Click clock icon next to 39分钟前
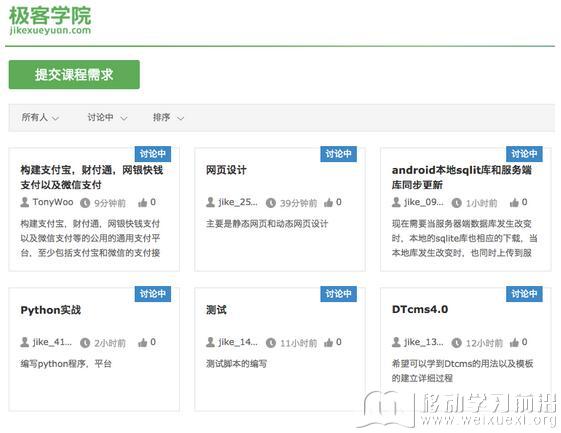The image size is (561, 433). click(271, 203)
